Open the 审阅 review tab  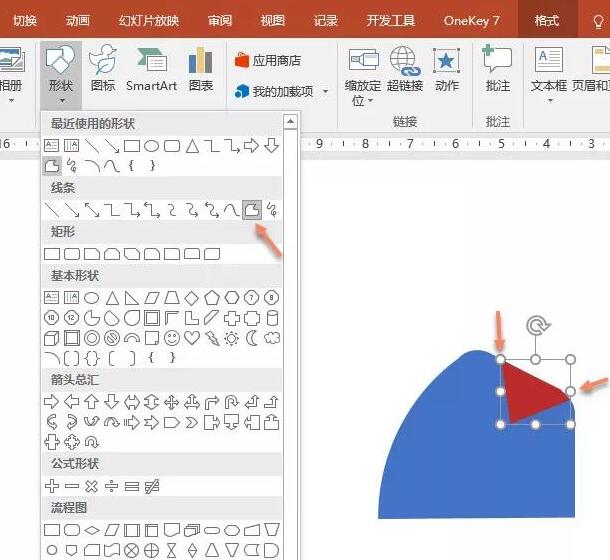[x=220, y=20]
